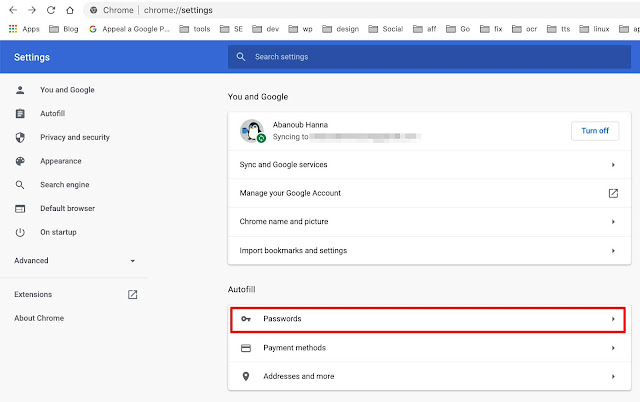Click the browser back arrow
This screenshot has height=402, width=640.
[12, 9]
